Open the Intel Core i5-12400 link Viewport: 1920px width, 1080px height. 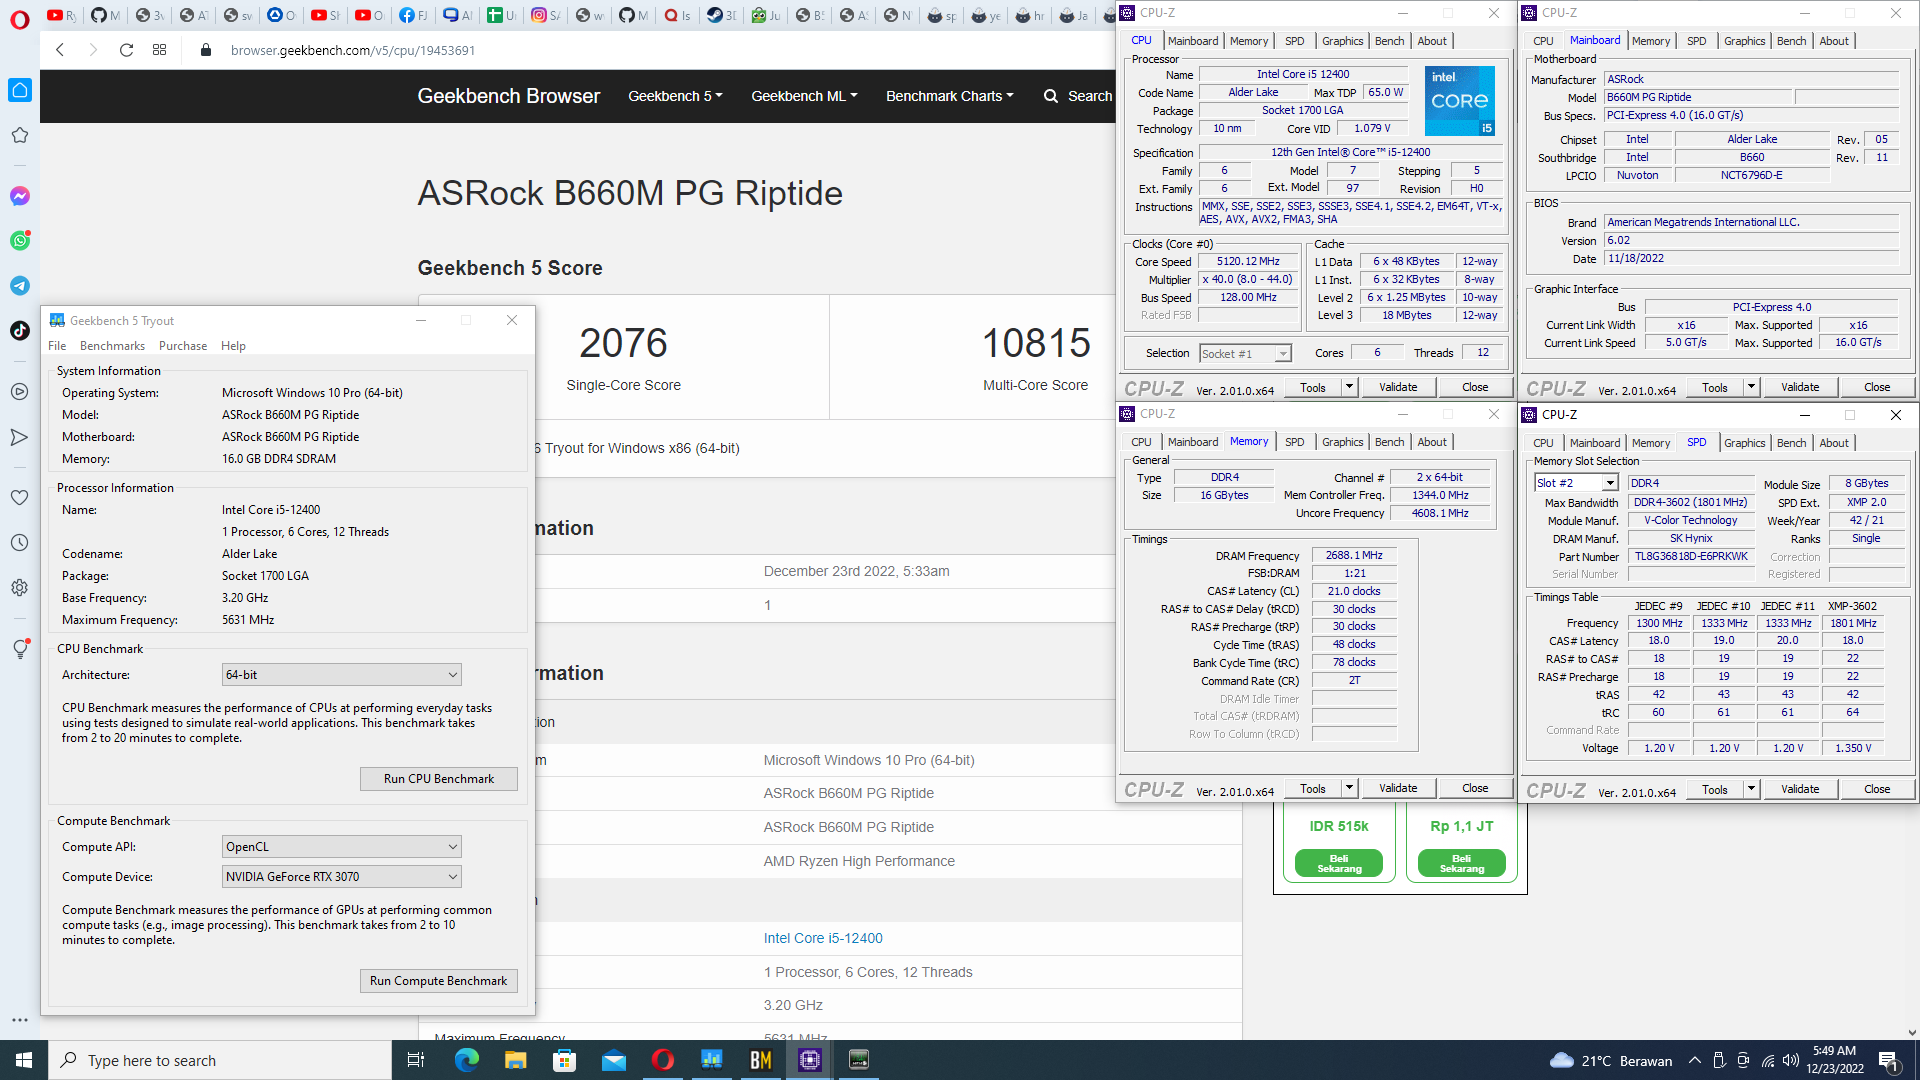coord(823,938)
